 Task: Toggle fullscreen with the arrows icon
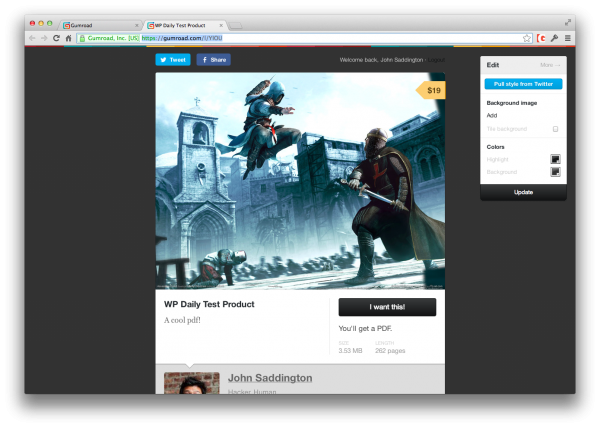568,23
